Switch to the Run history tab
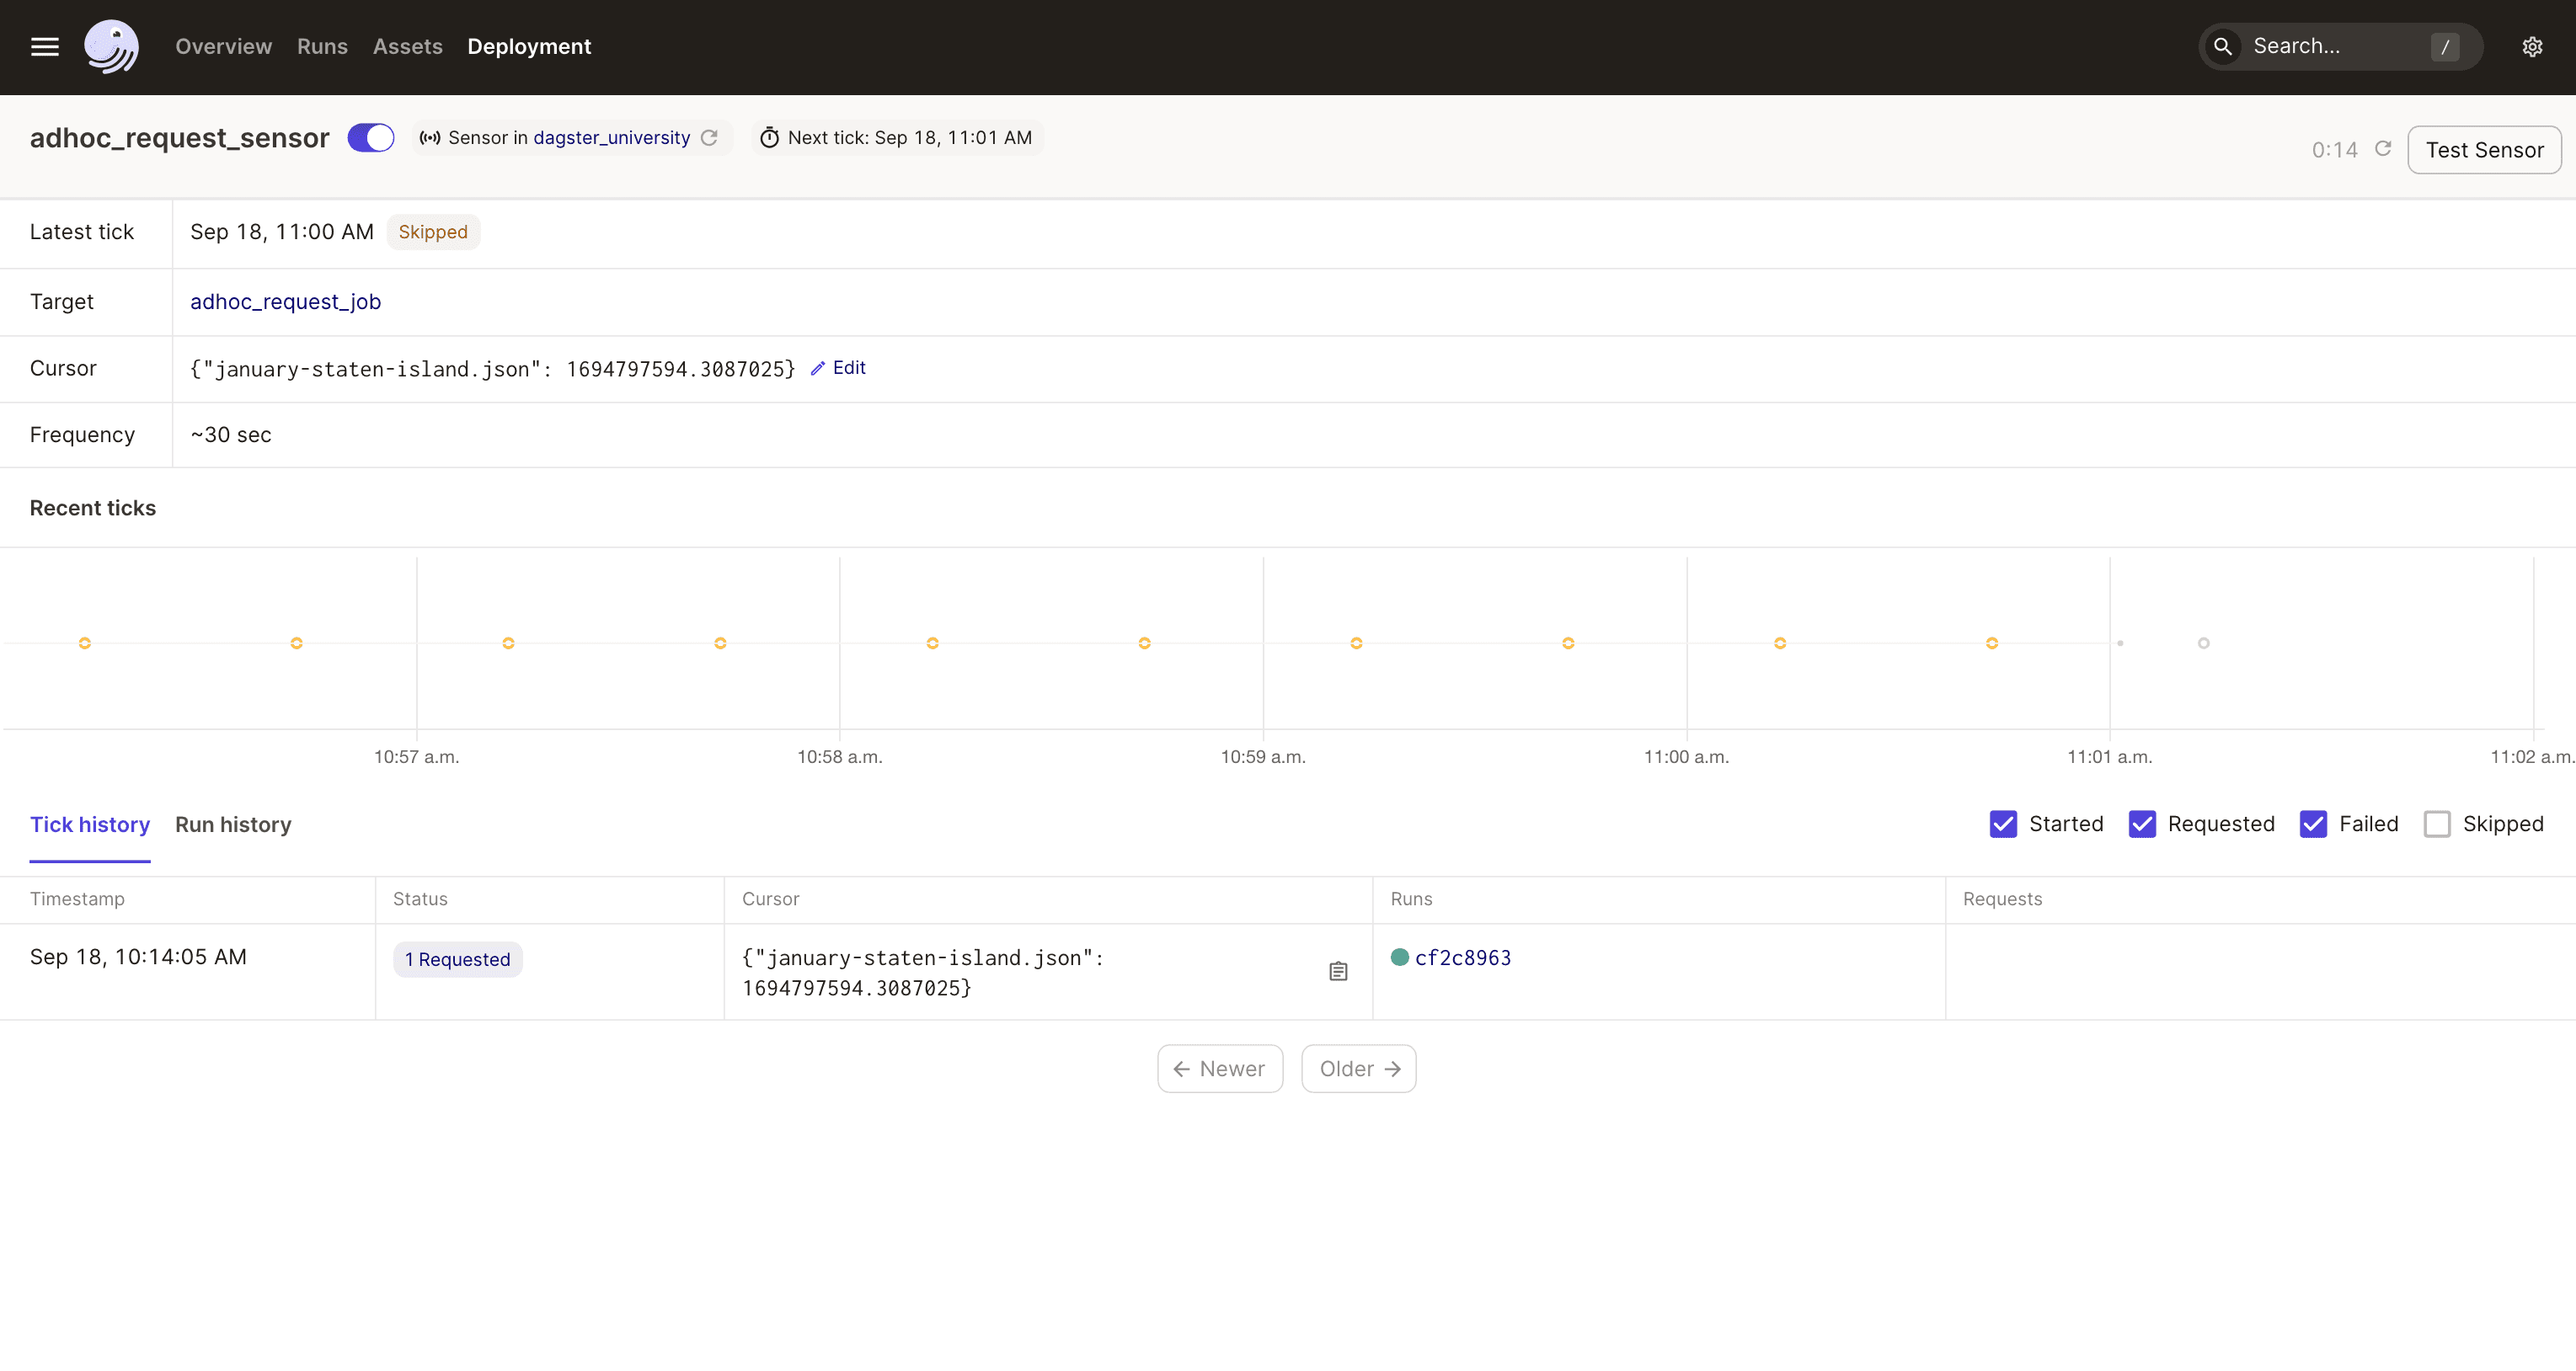Screen dimensions: 2576x1371 tap(232, 824)
